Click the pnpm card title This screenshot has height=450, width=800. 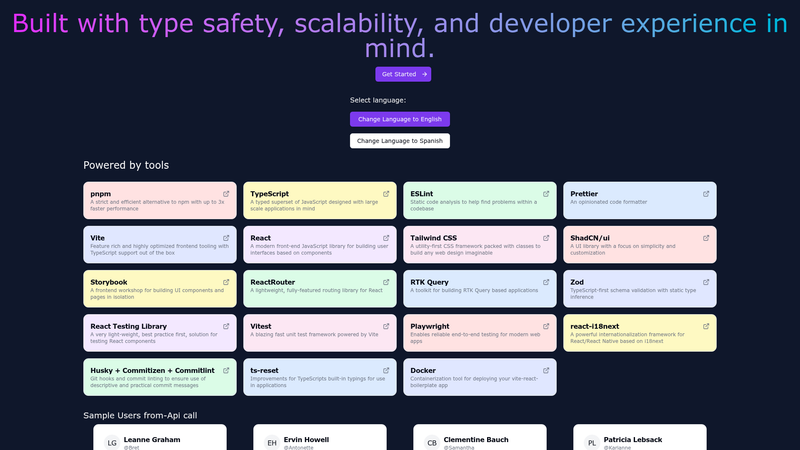click(101, 194)
